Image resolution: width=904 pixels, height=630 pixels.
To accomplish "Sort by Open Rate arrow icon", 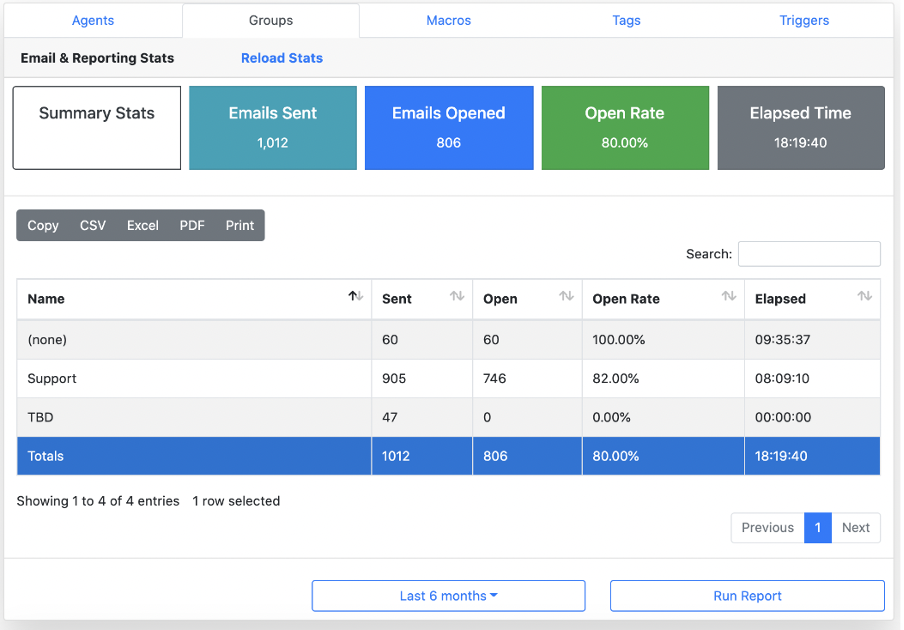I will tap(729, 296).
